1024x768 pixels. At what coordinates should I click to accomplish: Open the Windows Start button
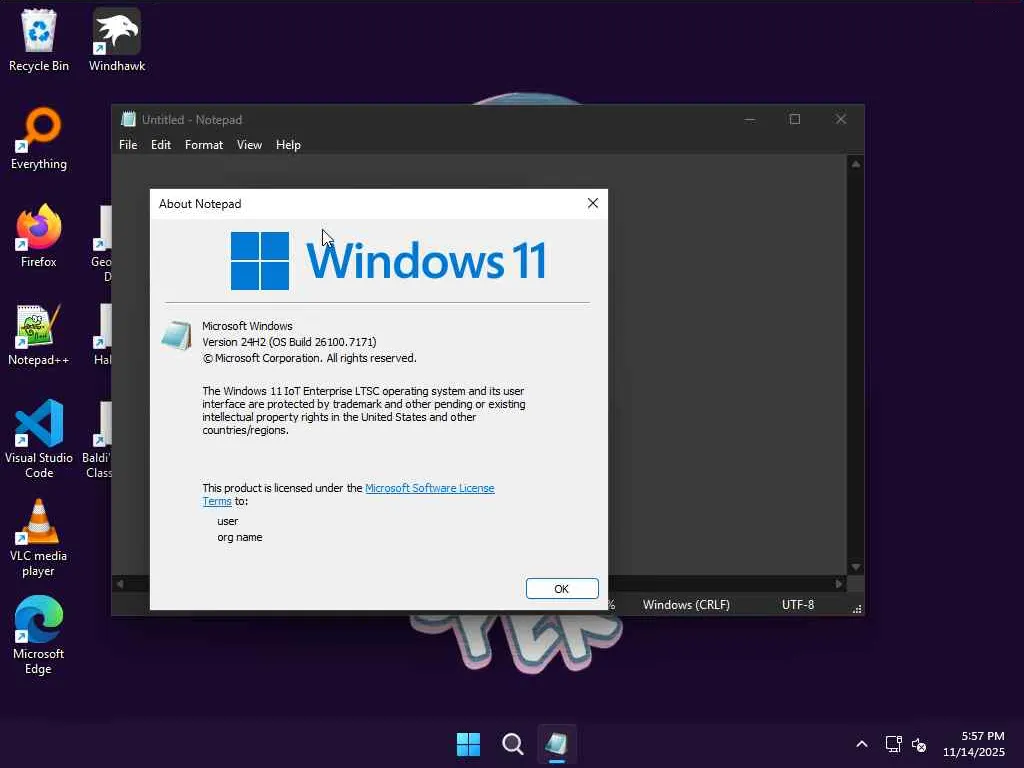468,744
